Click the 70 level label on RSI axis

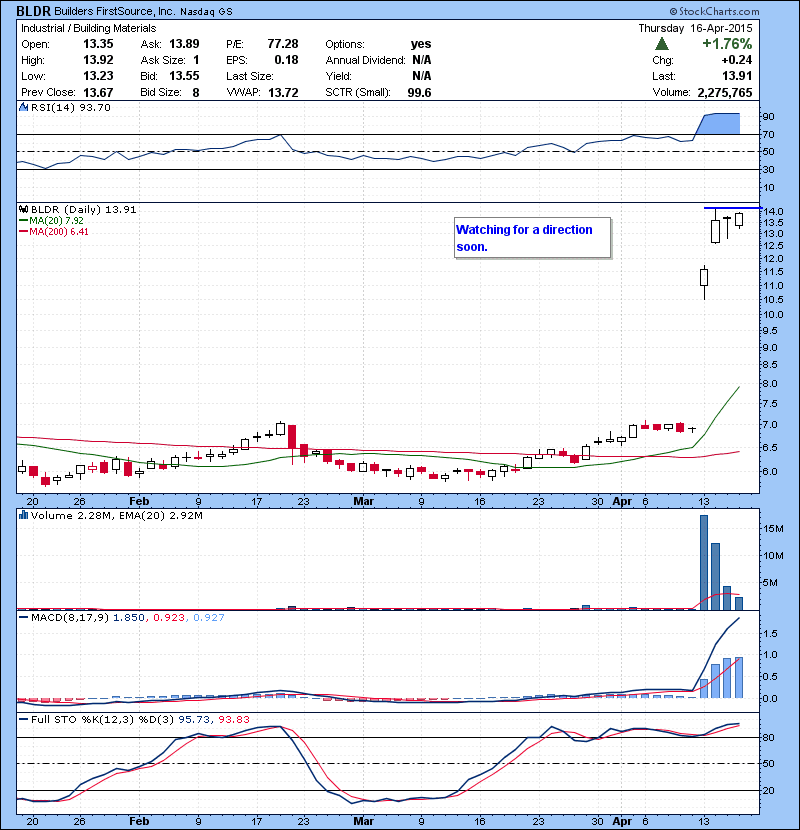point(769,134)
